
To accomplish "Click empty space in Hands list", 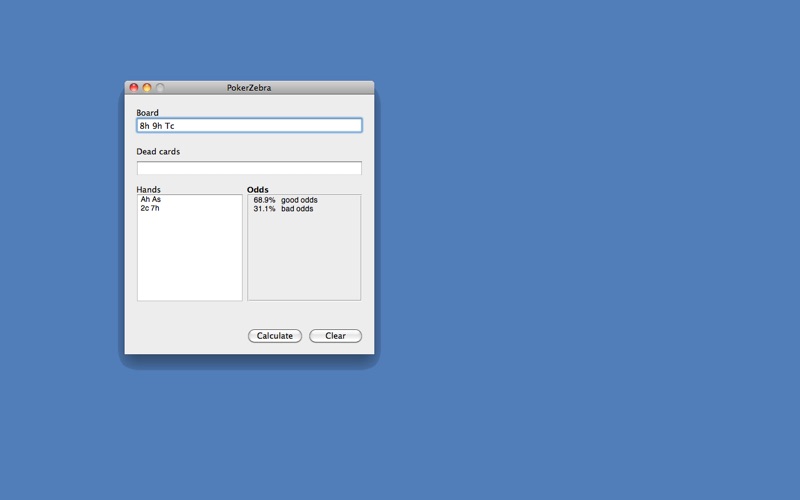I will pos(190,260).
